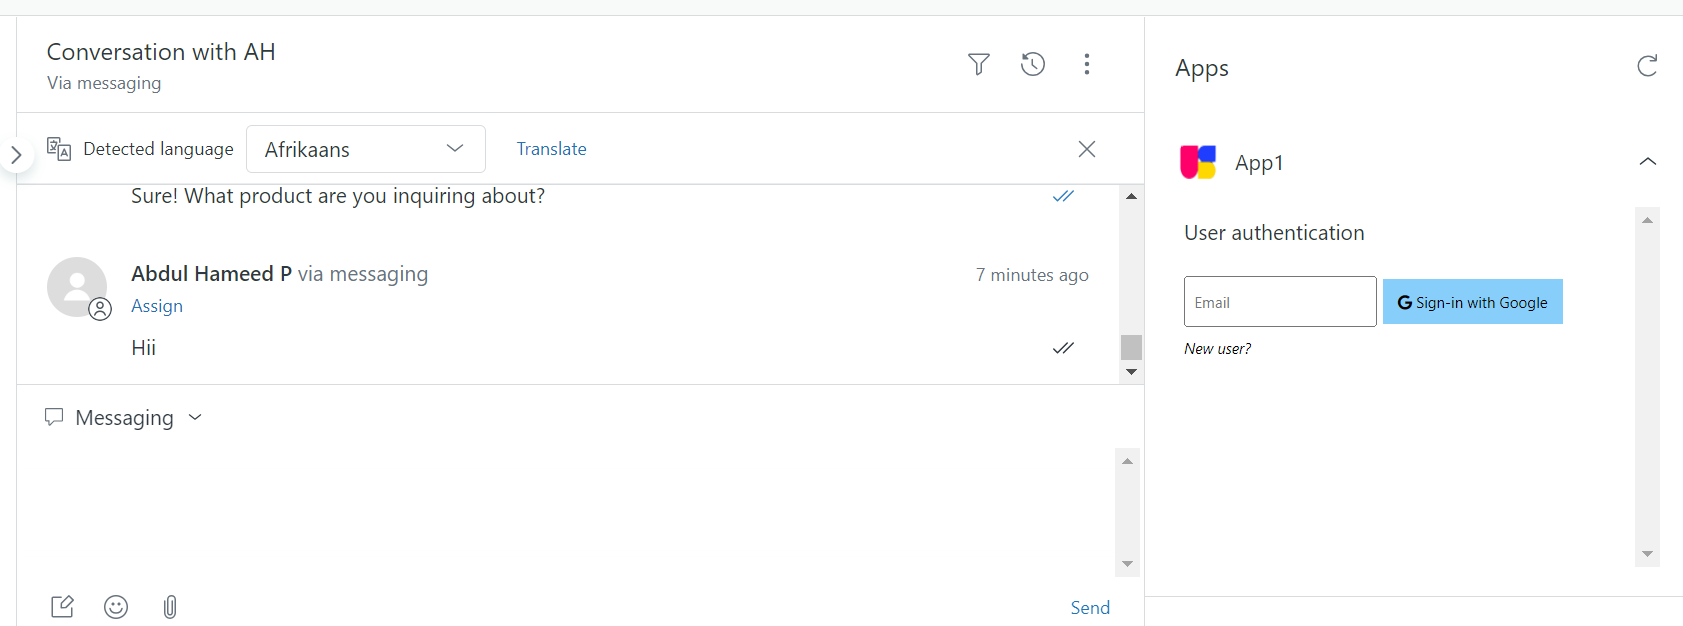Screen dimensions: 1683x626
Task: Open the emoji picker
Action: [x=116, y=607]
